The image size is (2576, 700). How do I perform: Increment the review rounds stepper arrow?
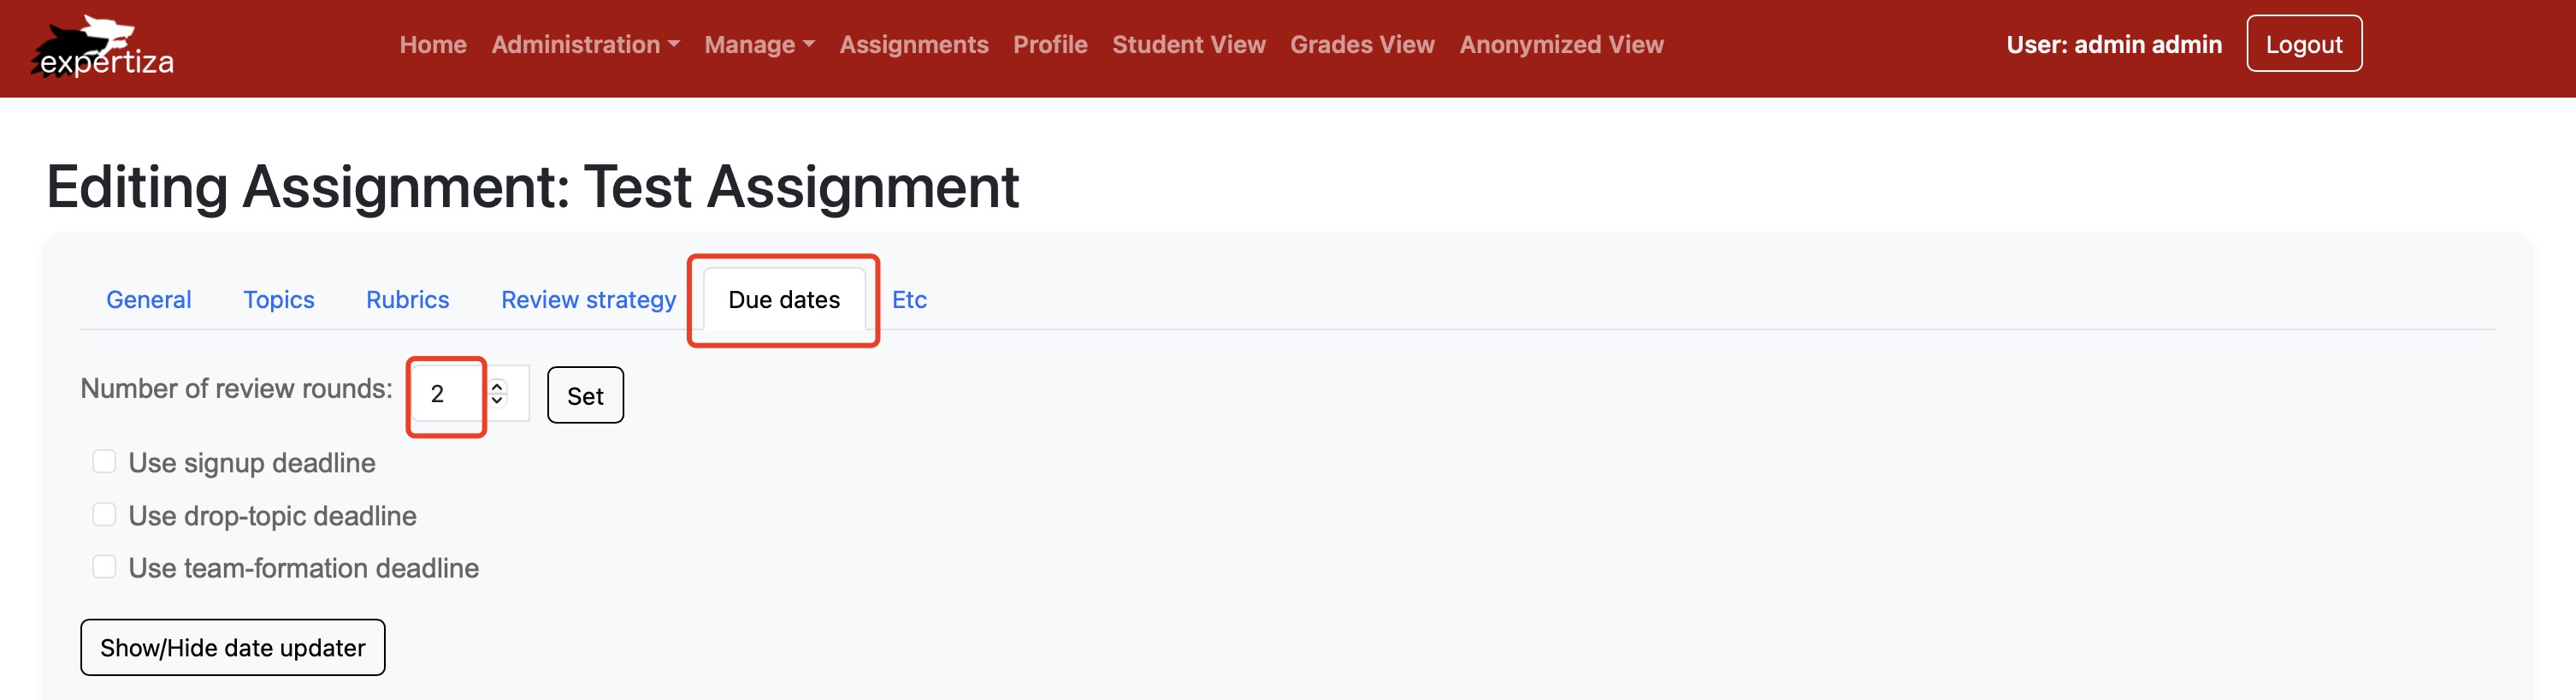[x=497, y=386]
